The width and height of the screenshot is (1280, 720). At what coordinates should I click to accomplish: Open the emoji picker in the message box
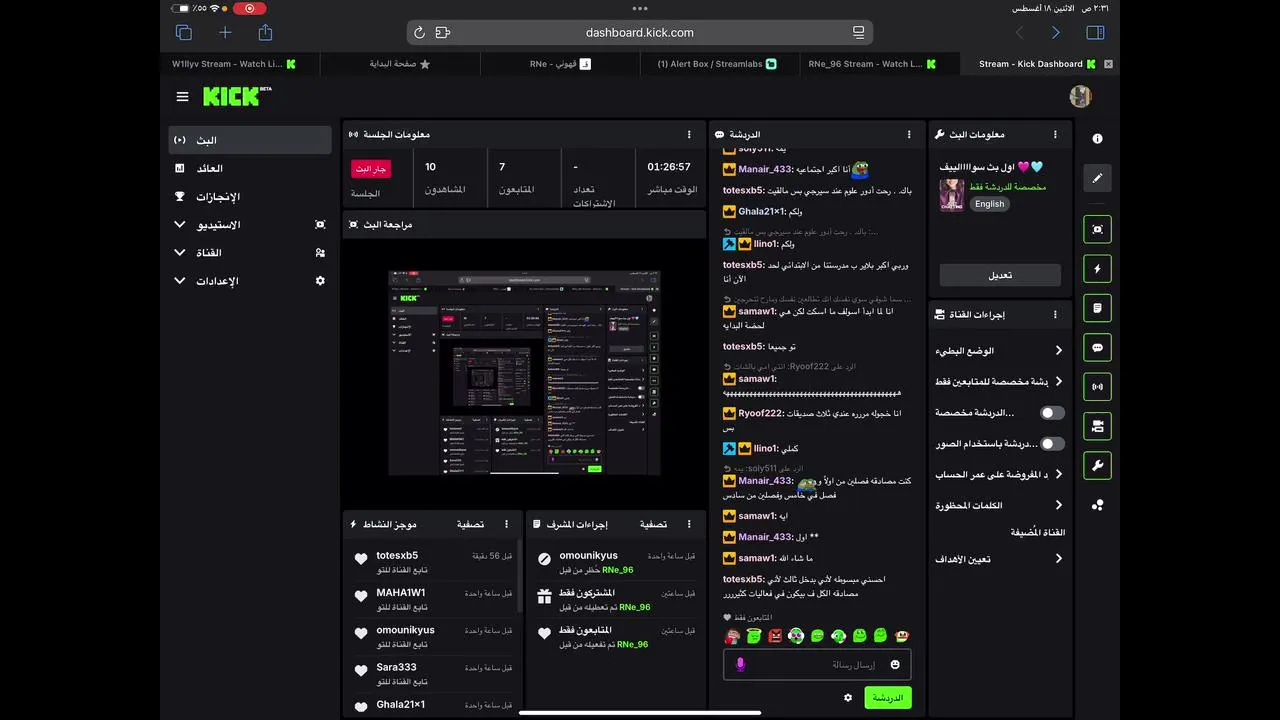(x=895, y=664)
